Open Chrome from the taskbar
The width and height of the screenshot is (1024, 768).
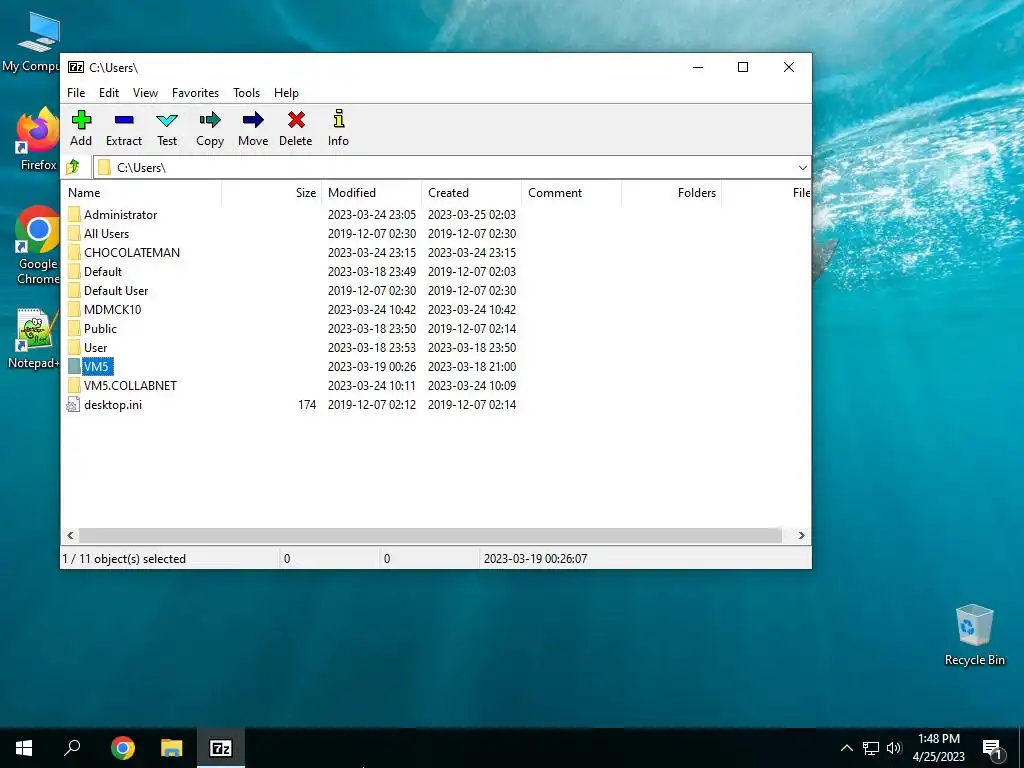pyautogui.click(x=123, y=748)
